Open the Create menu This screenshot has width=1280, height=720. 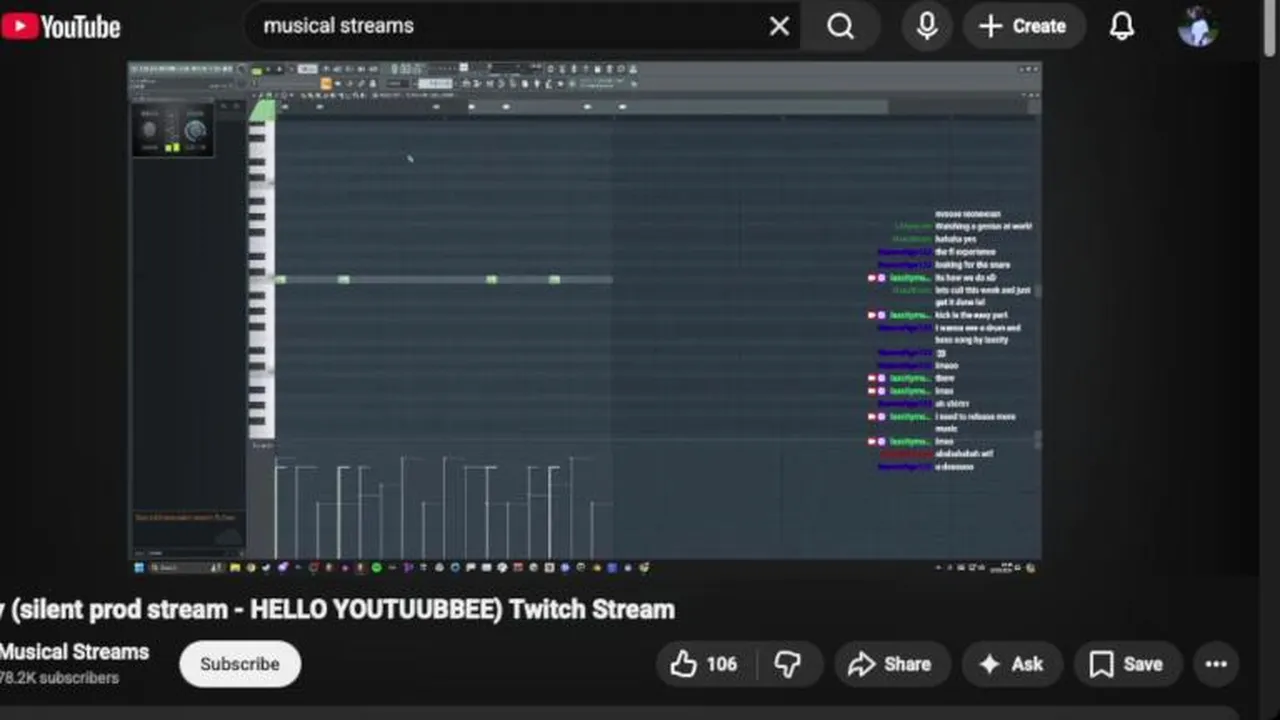pos(1024,27)
